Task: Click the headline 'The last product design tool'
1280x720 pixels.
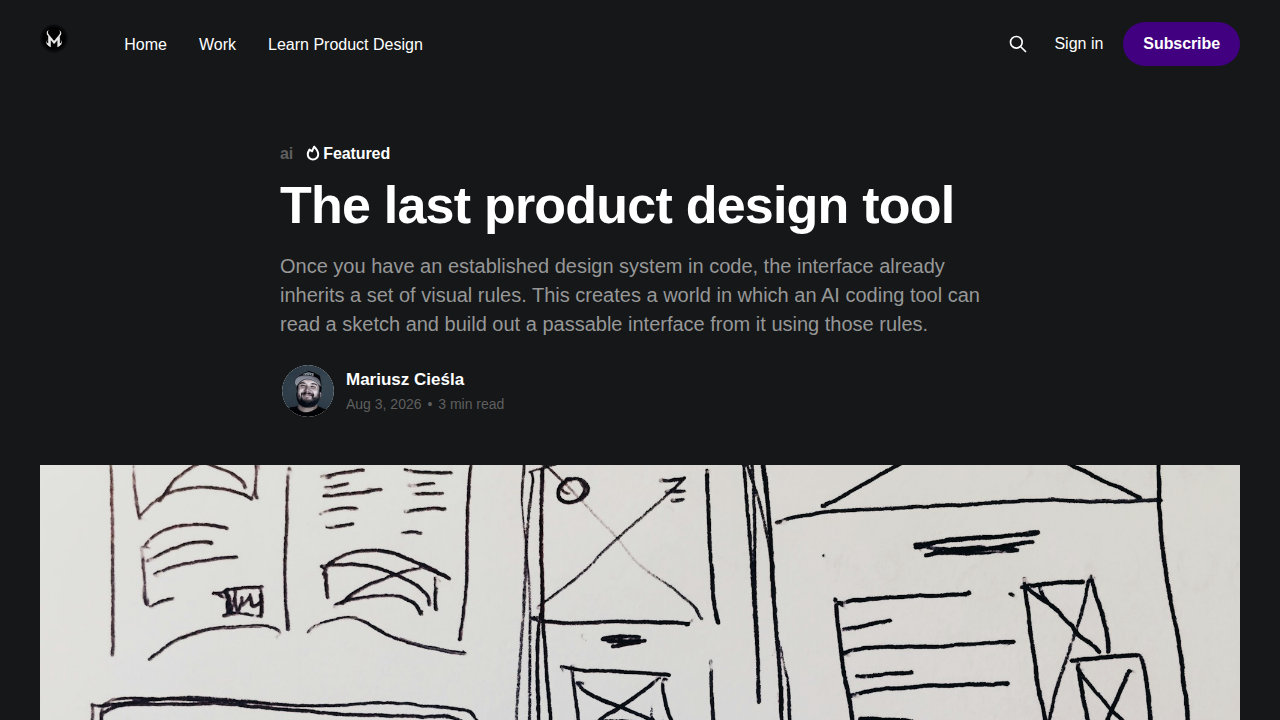Action: point(617,206)
